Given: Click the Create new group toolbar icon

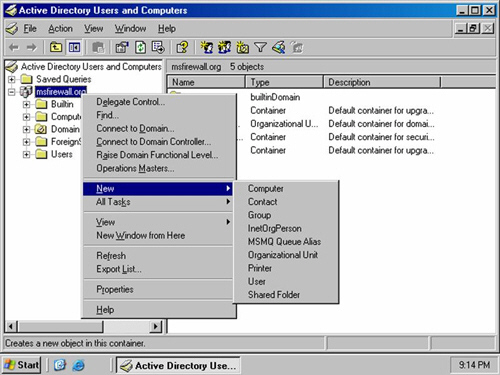Looking at the screenshot, I should (x=225, y=47).
